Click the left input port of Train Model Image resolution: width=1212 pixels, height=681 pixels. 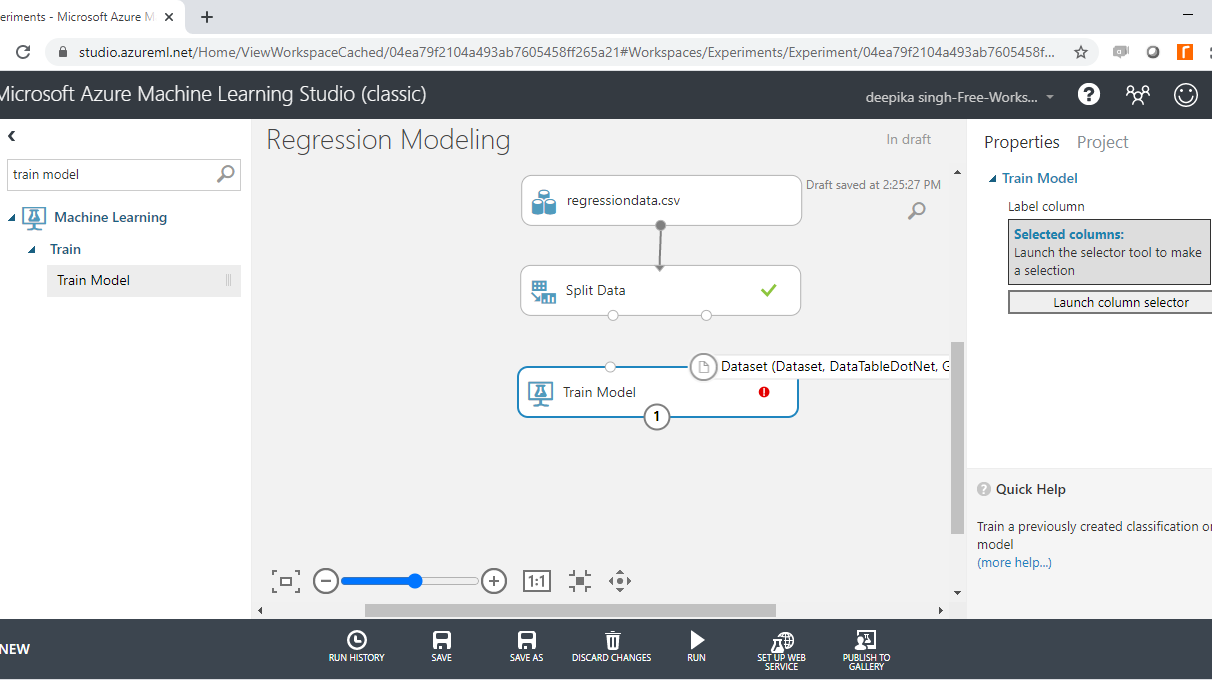pos(611,367)
